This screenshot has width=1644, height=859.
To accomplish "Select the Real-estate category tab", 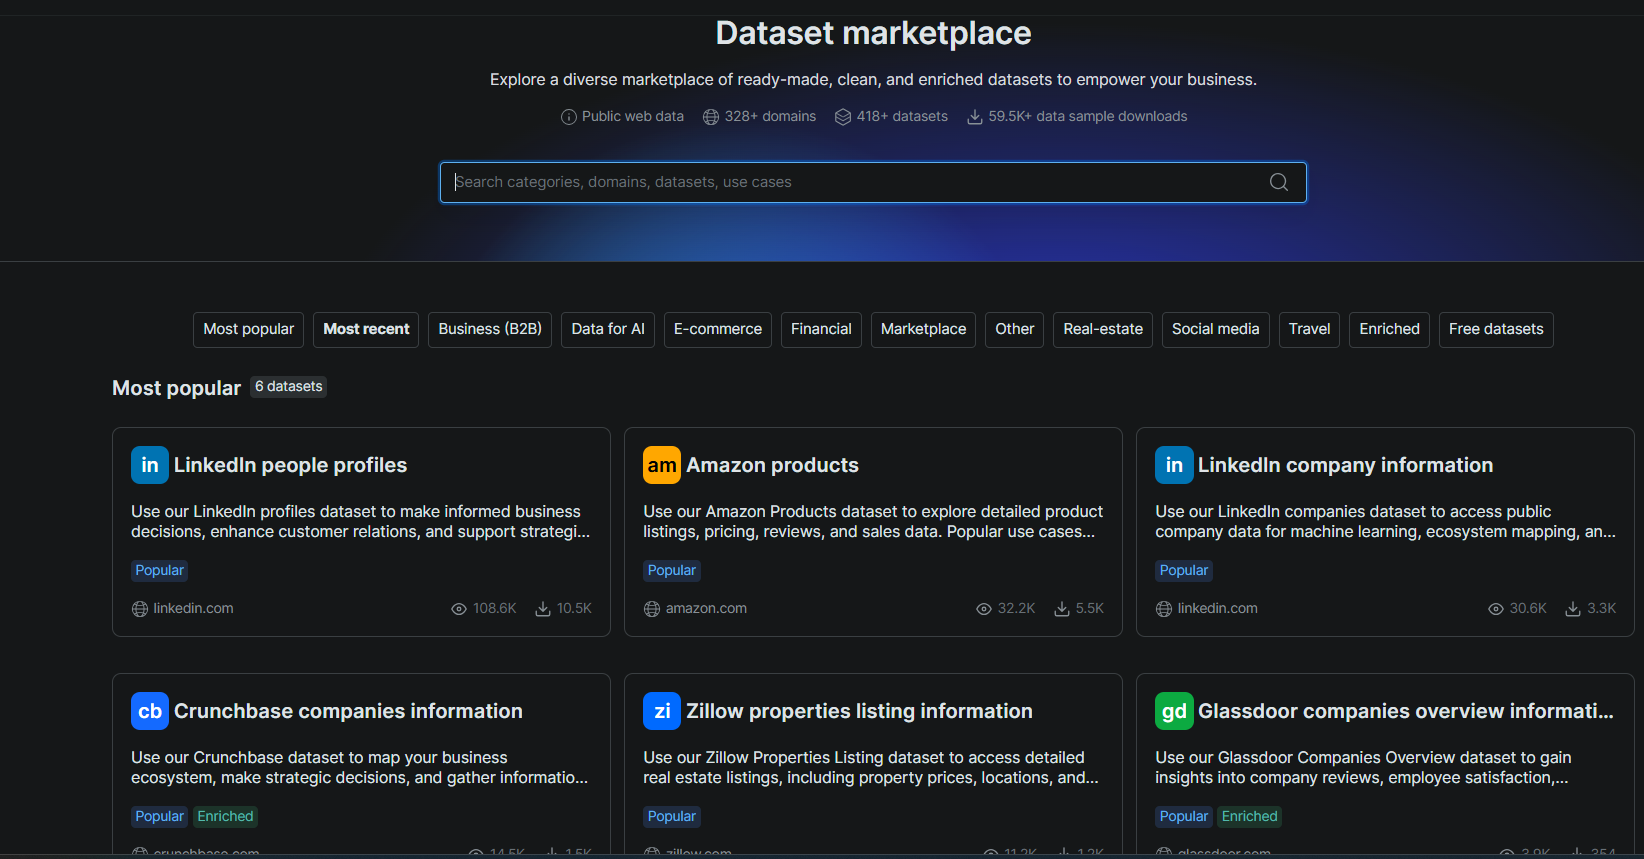I will (1103, 329).
